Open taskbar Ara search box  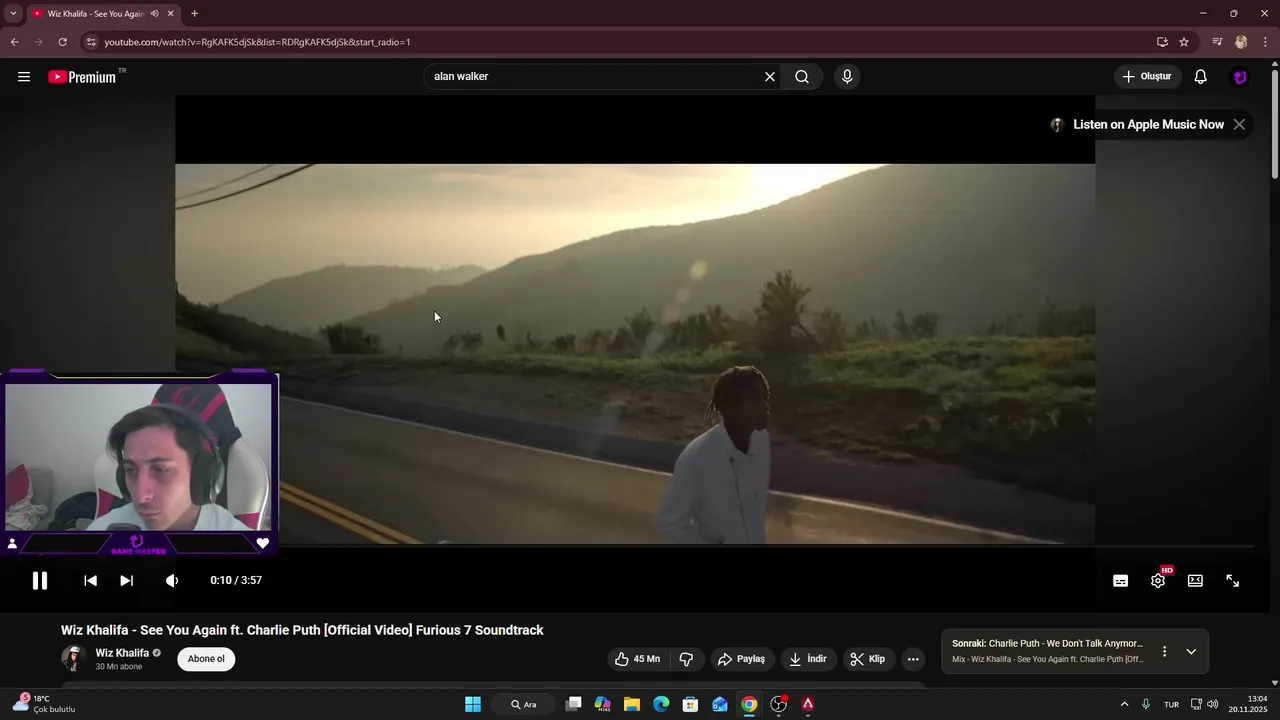pyautogui.click(x=524, y=704)
